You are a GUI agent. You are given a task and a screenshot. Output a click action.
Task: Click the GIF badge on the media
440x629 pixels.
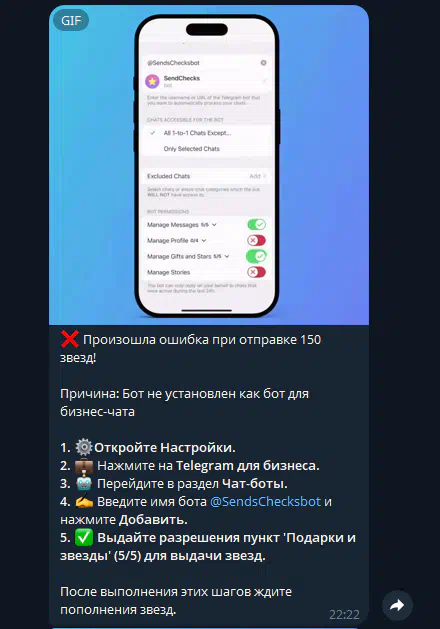tap(71, 20)
